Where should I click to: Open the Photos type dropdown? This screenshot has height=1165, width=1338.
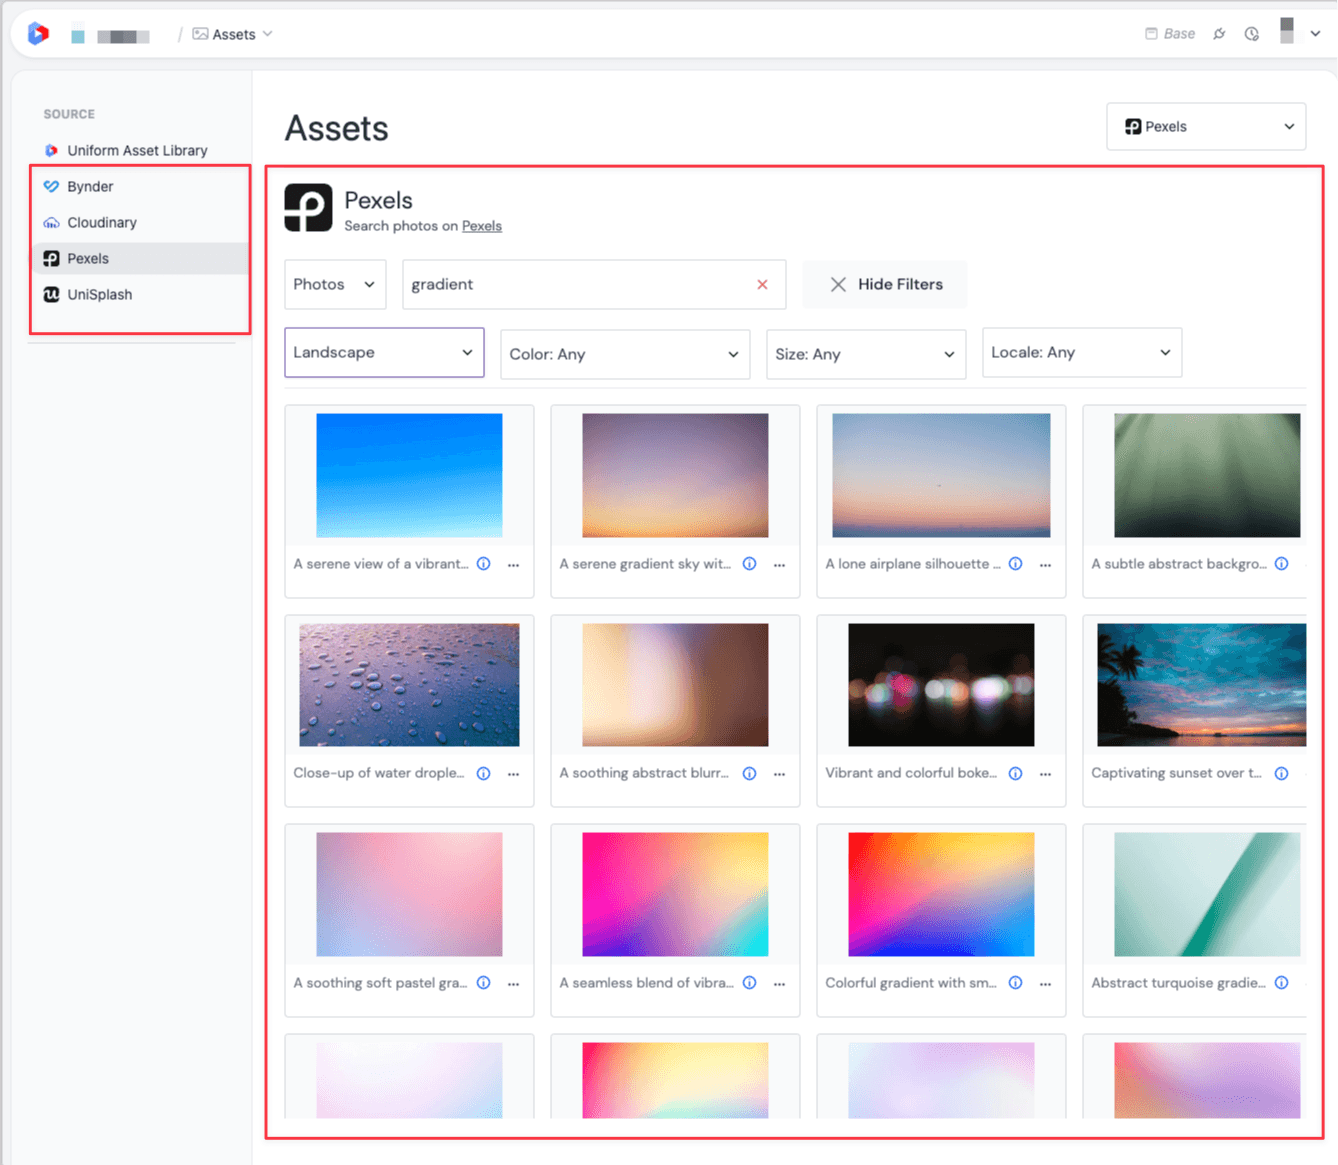coord(335,284)
